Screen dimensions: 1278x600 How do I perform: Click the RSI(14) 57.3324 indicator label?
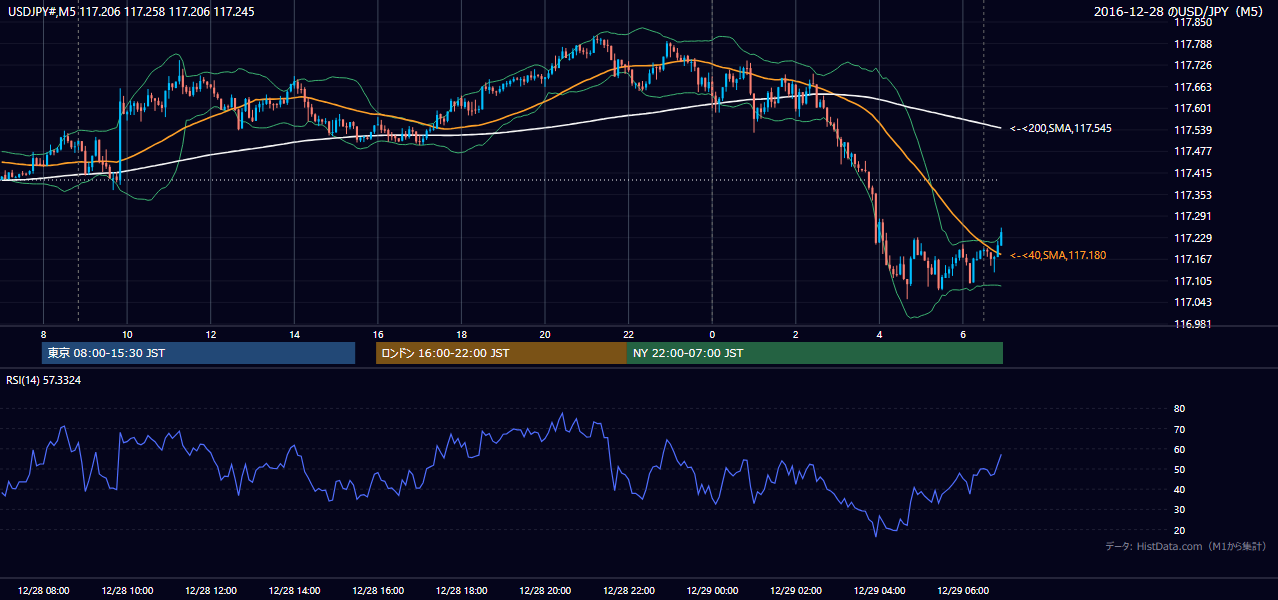click(43, 380)
